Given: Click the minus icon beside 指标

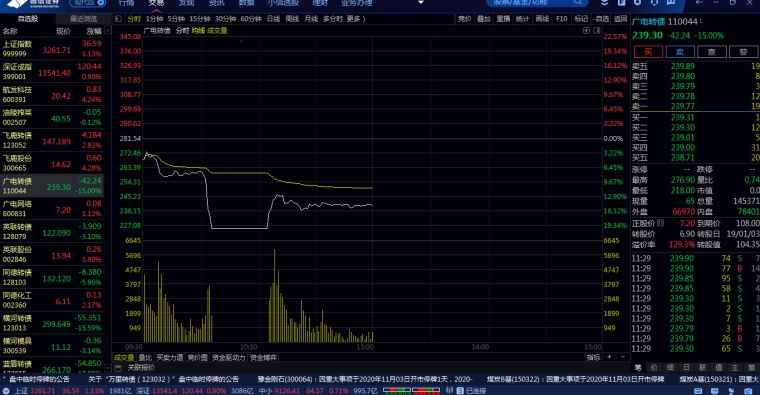Looking at the screenshot, I should point(623,357).
